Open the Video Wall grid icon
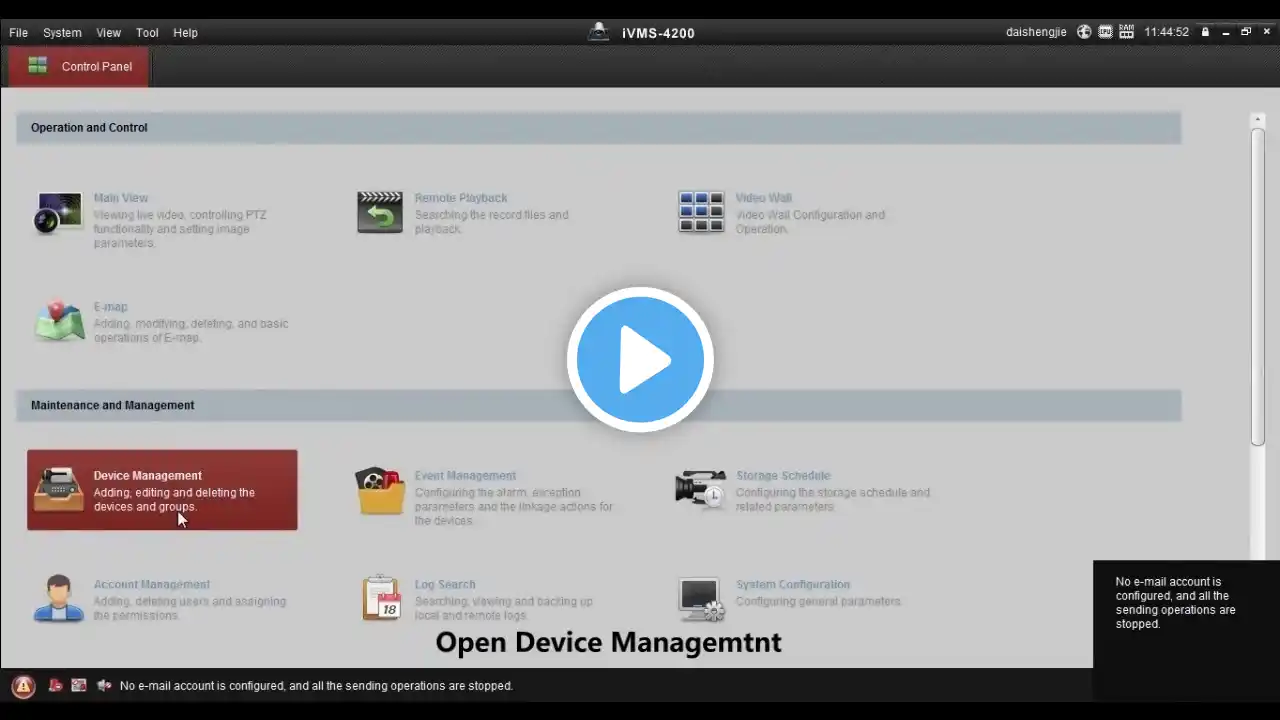The height and width of the screenshot is (720, 1280). coord(701,213)
